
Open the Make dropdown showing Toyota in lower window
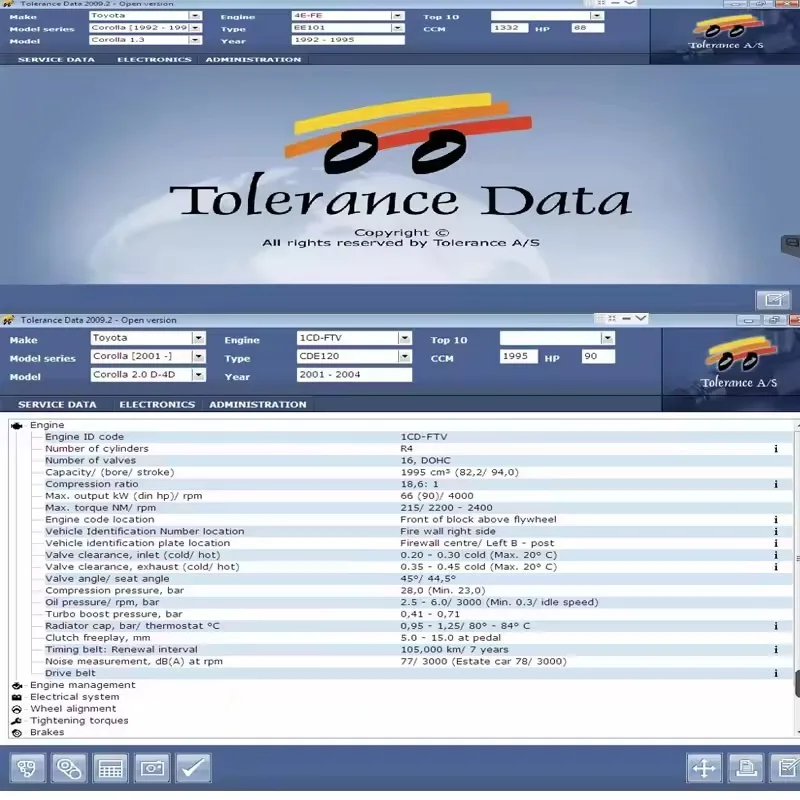pos(198,338)
